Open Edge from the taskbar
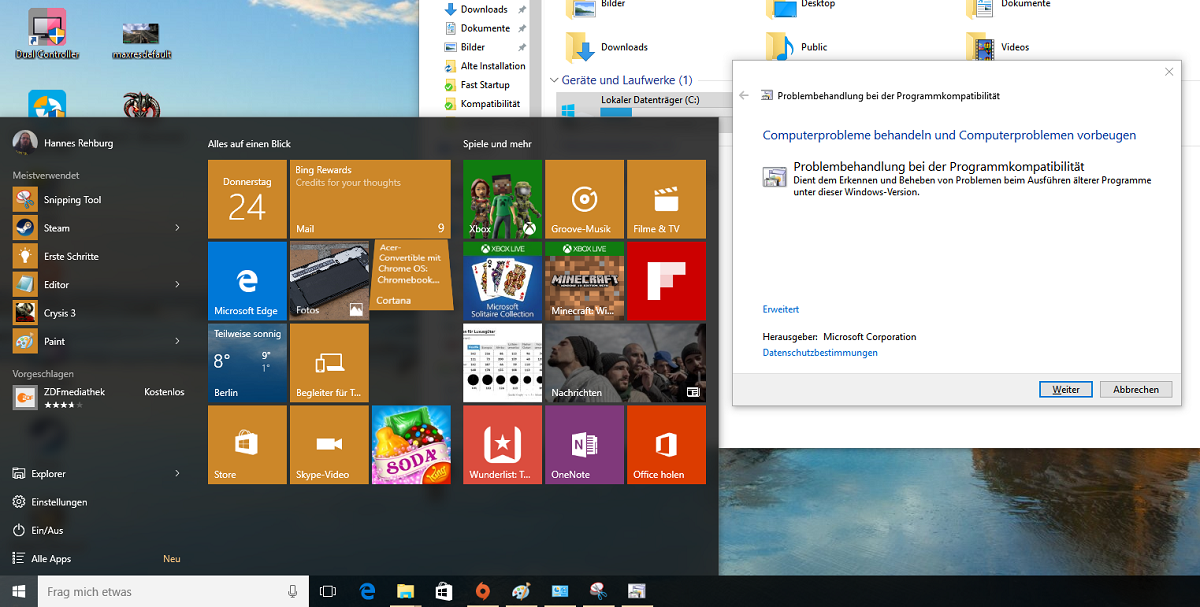 point(367,591)
